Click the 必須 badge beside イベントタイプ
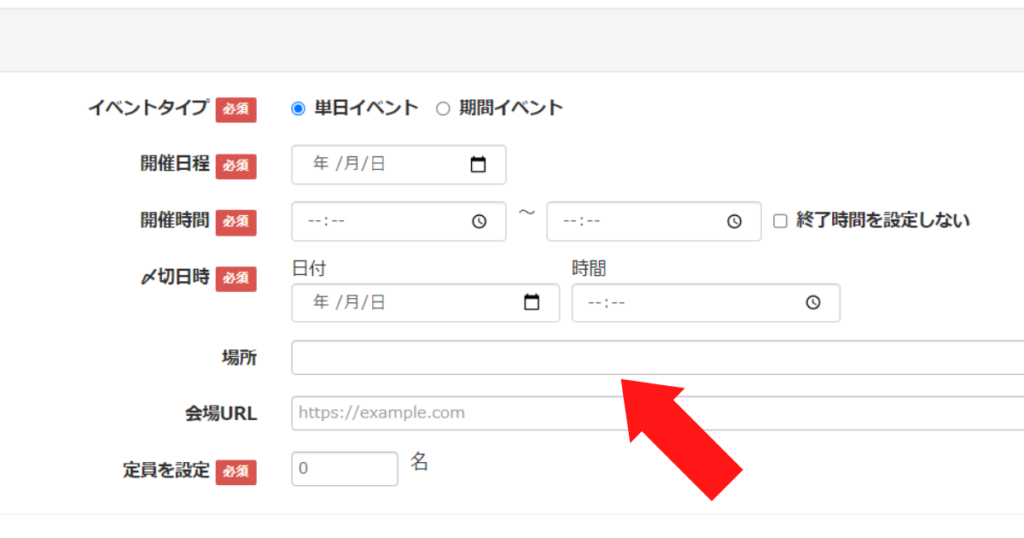The height and width of the screenshot is (538, 1024). pos(236,109)
